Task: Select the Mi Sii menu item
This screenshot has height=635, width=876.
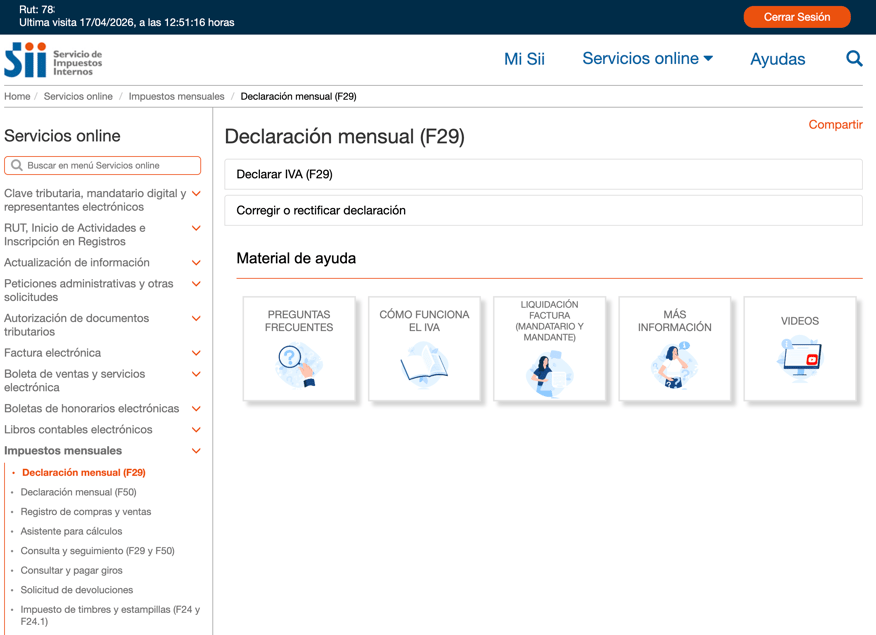Action: point(524,59)
